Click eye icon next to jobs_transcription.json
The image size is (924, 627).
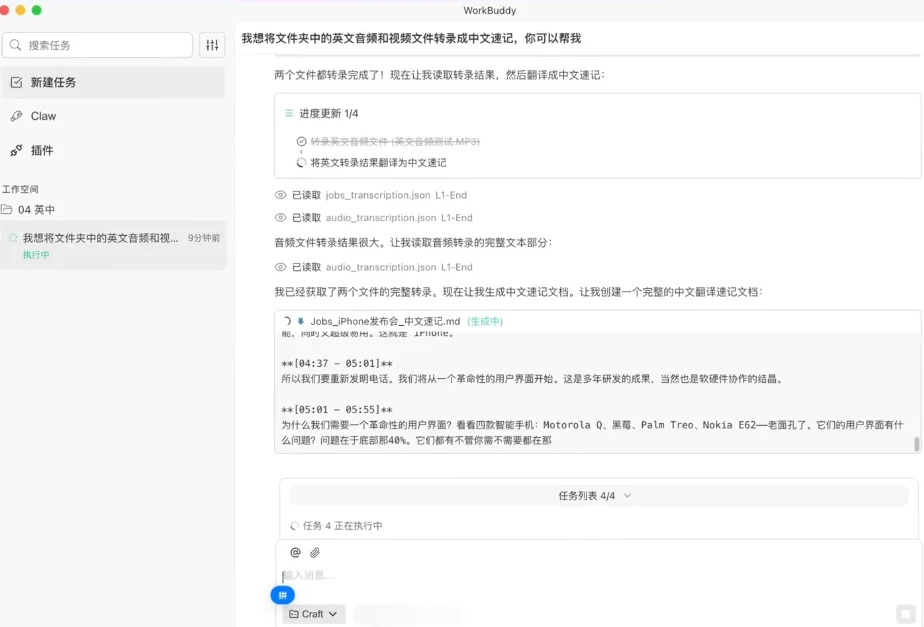point(281,195)
